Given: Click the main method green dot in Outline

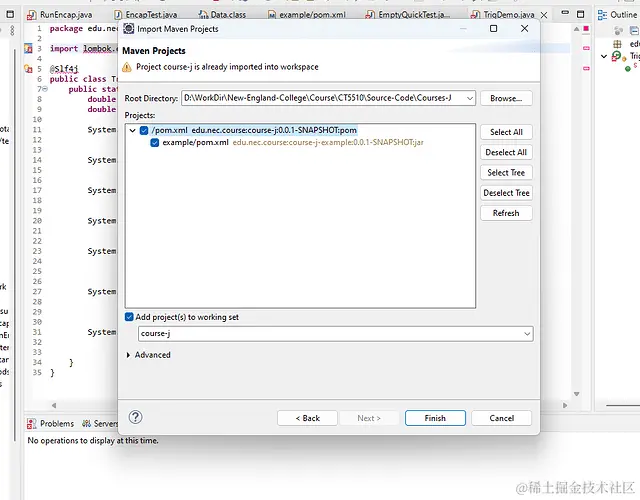Looking at the screenshot, I should pyautogui.click(x=628, y=69).
